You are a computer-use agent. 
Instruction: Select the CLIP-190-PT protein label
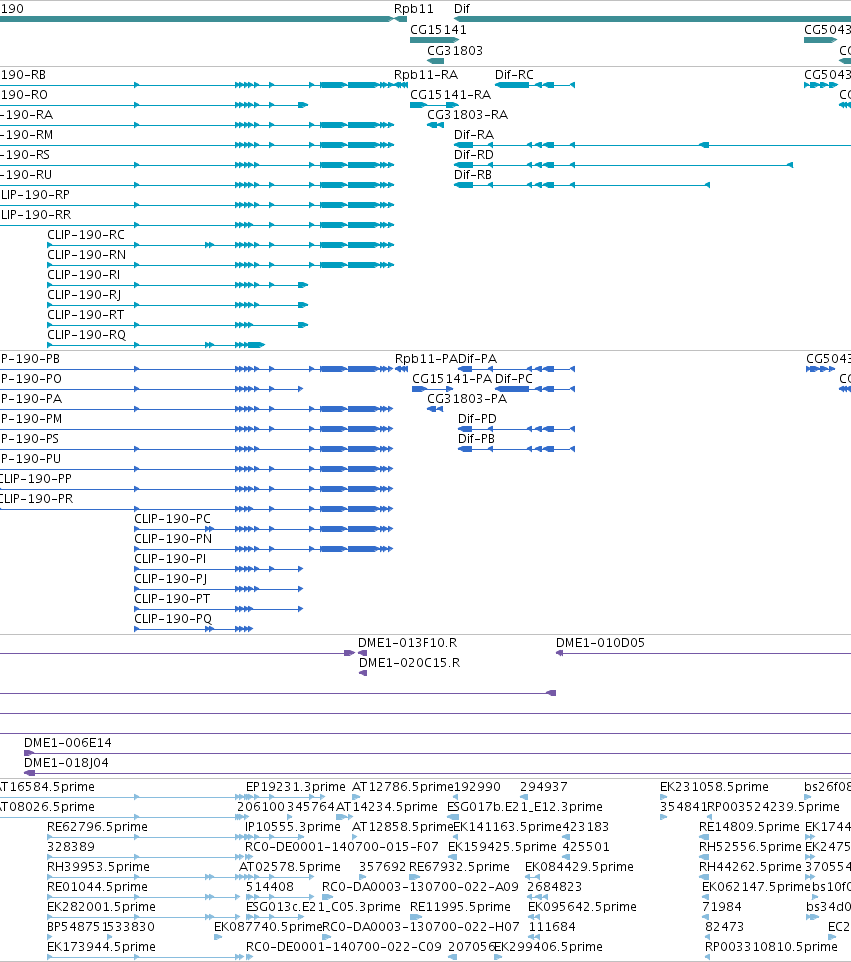(172, 598)
